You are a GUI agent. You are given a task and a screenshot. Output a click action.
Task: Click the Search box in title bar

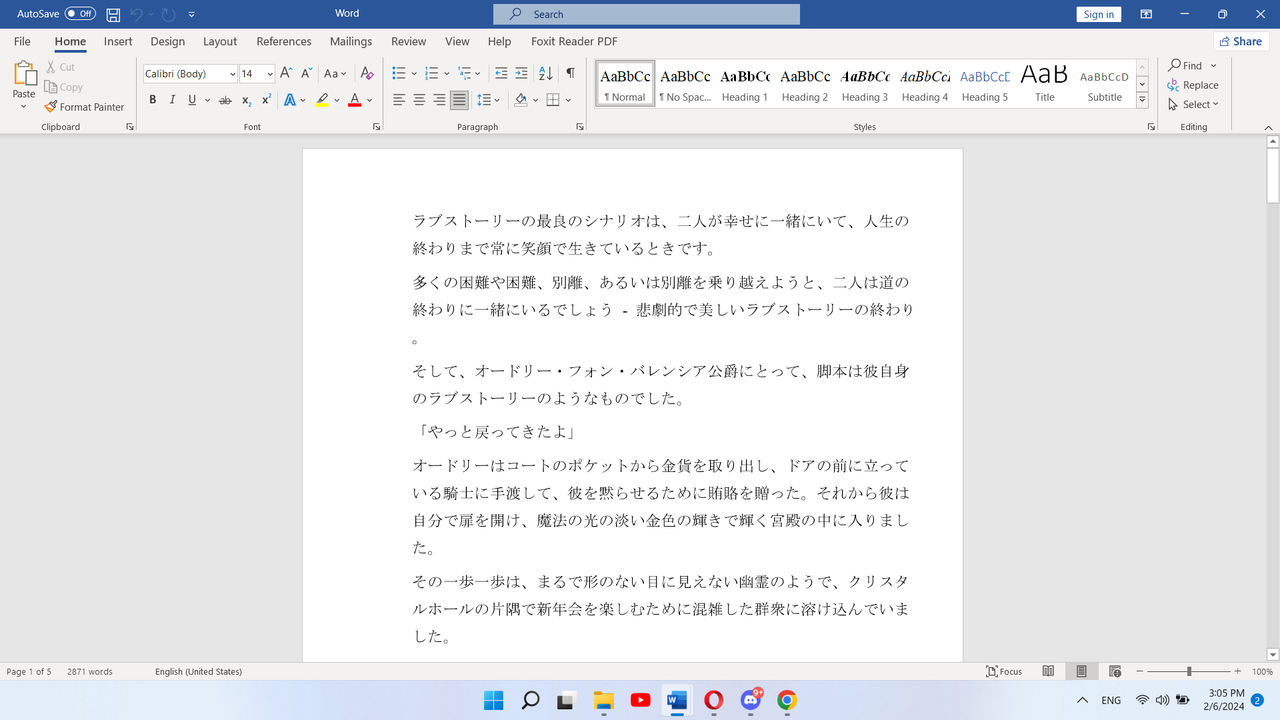pyautogui.click(x=646, y=14)
